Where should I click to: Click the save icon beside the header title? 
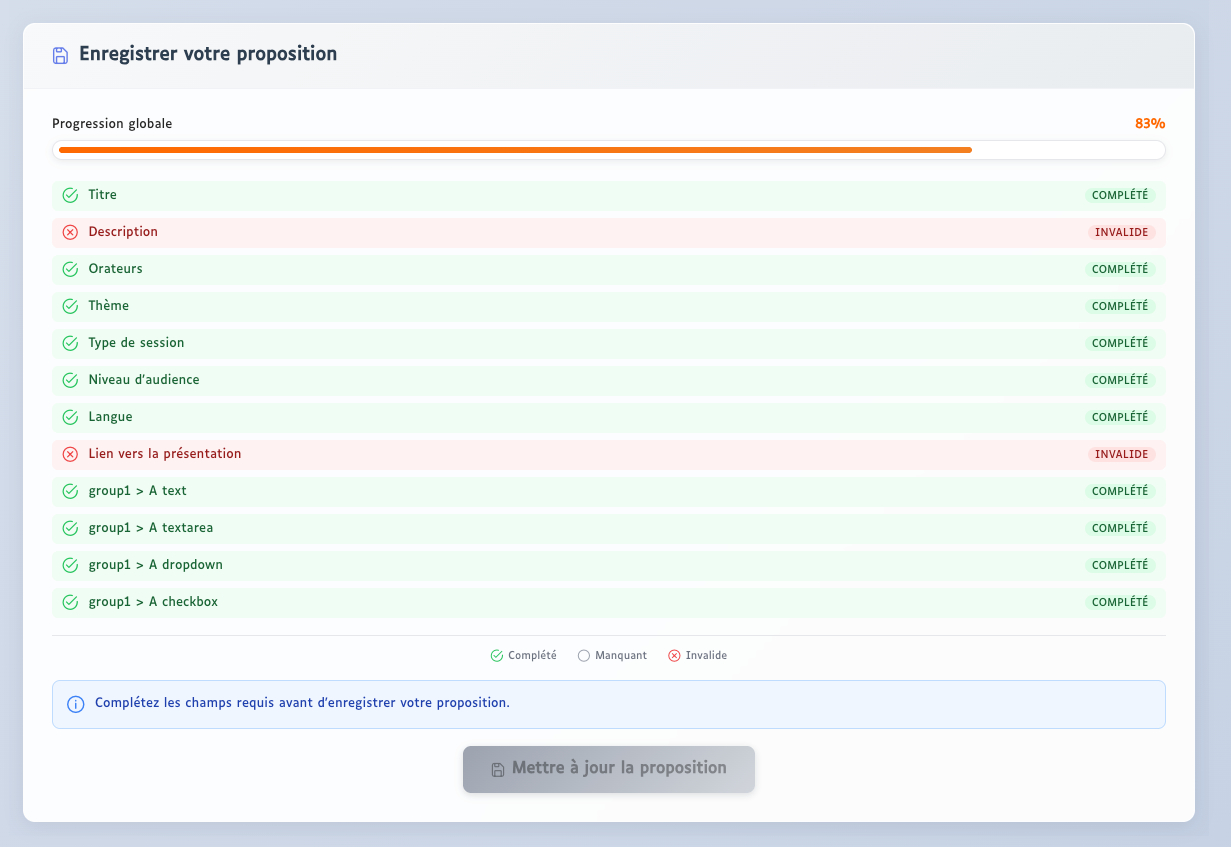click(x=60, y=55)
